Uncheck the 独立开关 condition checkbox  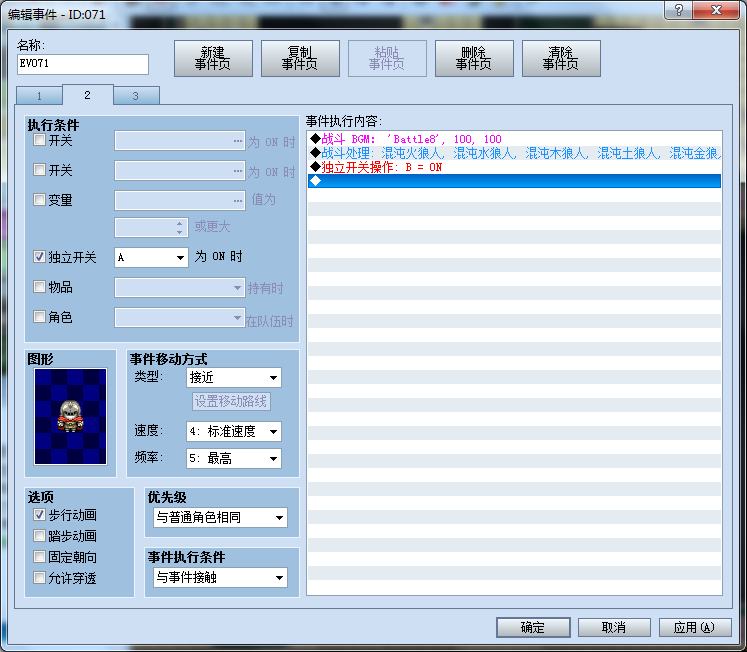(39, 257)
